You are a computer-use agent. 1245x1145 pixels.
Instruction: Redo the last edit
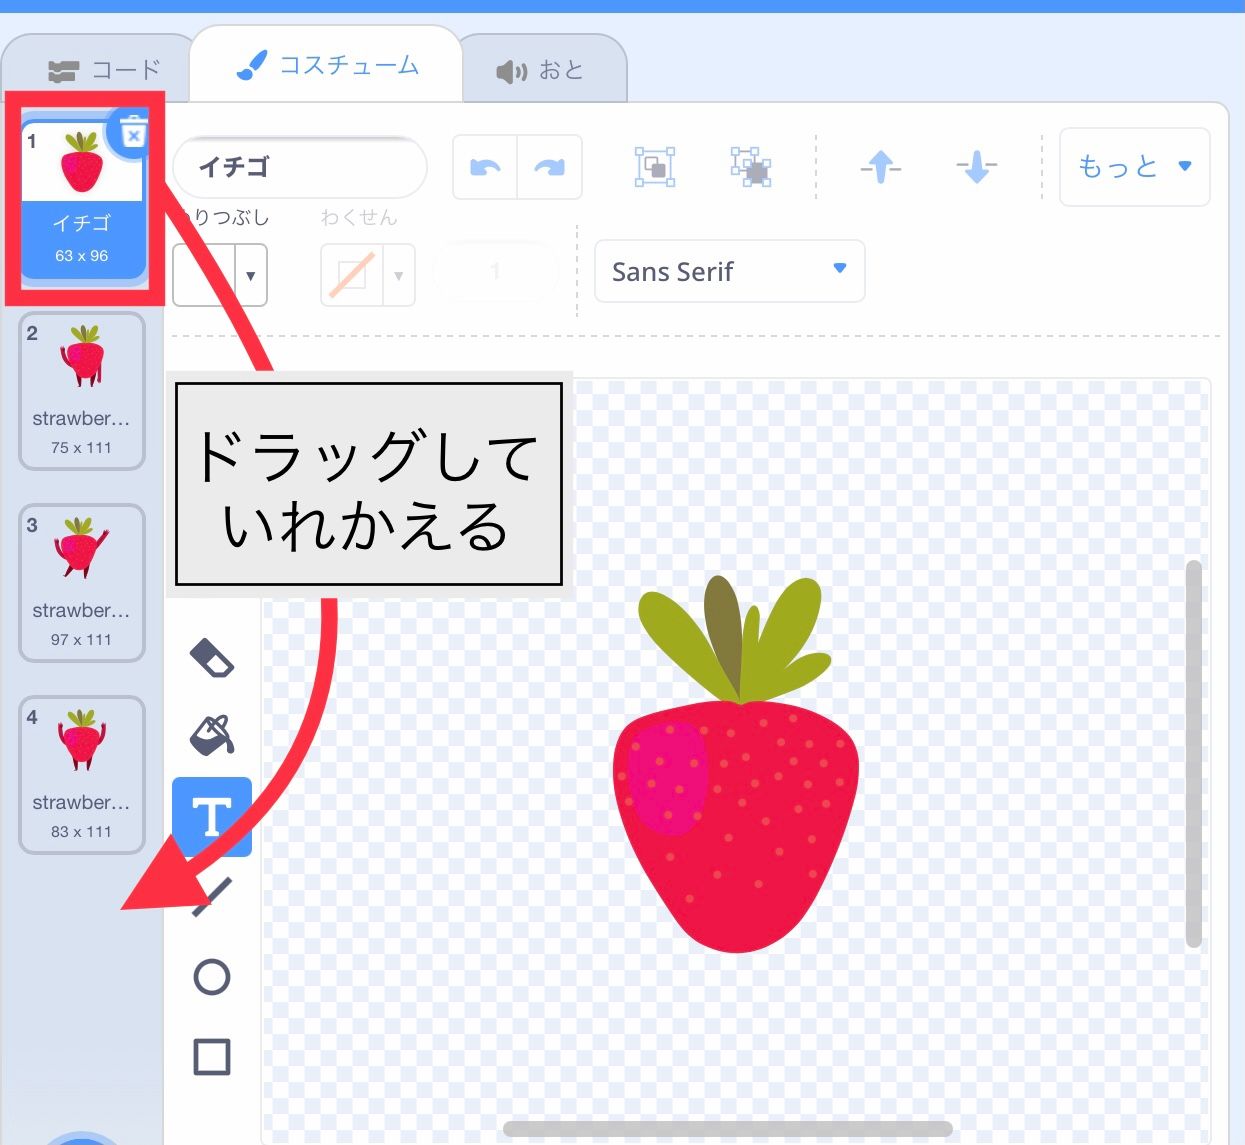549,167
